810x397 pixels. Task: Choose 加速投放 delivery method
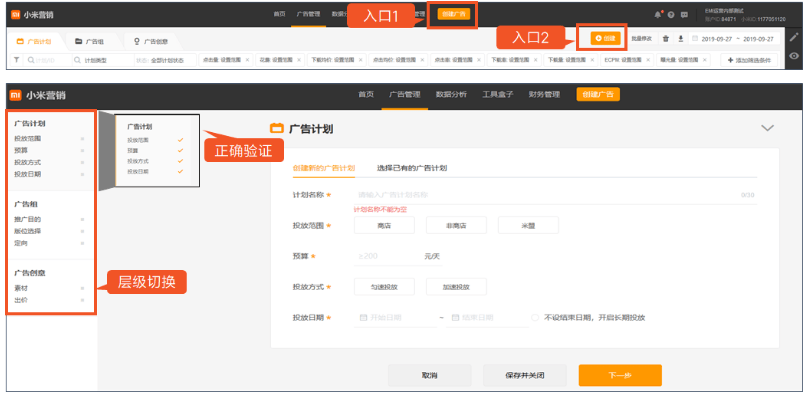click(456, 287)
